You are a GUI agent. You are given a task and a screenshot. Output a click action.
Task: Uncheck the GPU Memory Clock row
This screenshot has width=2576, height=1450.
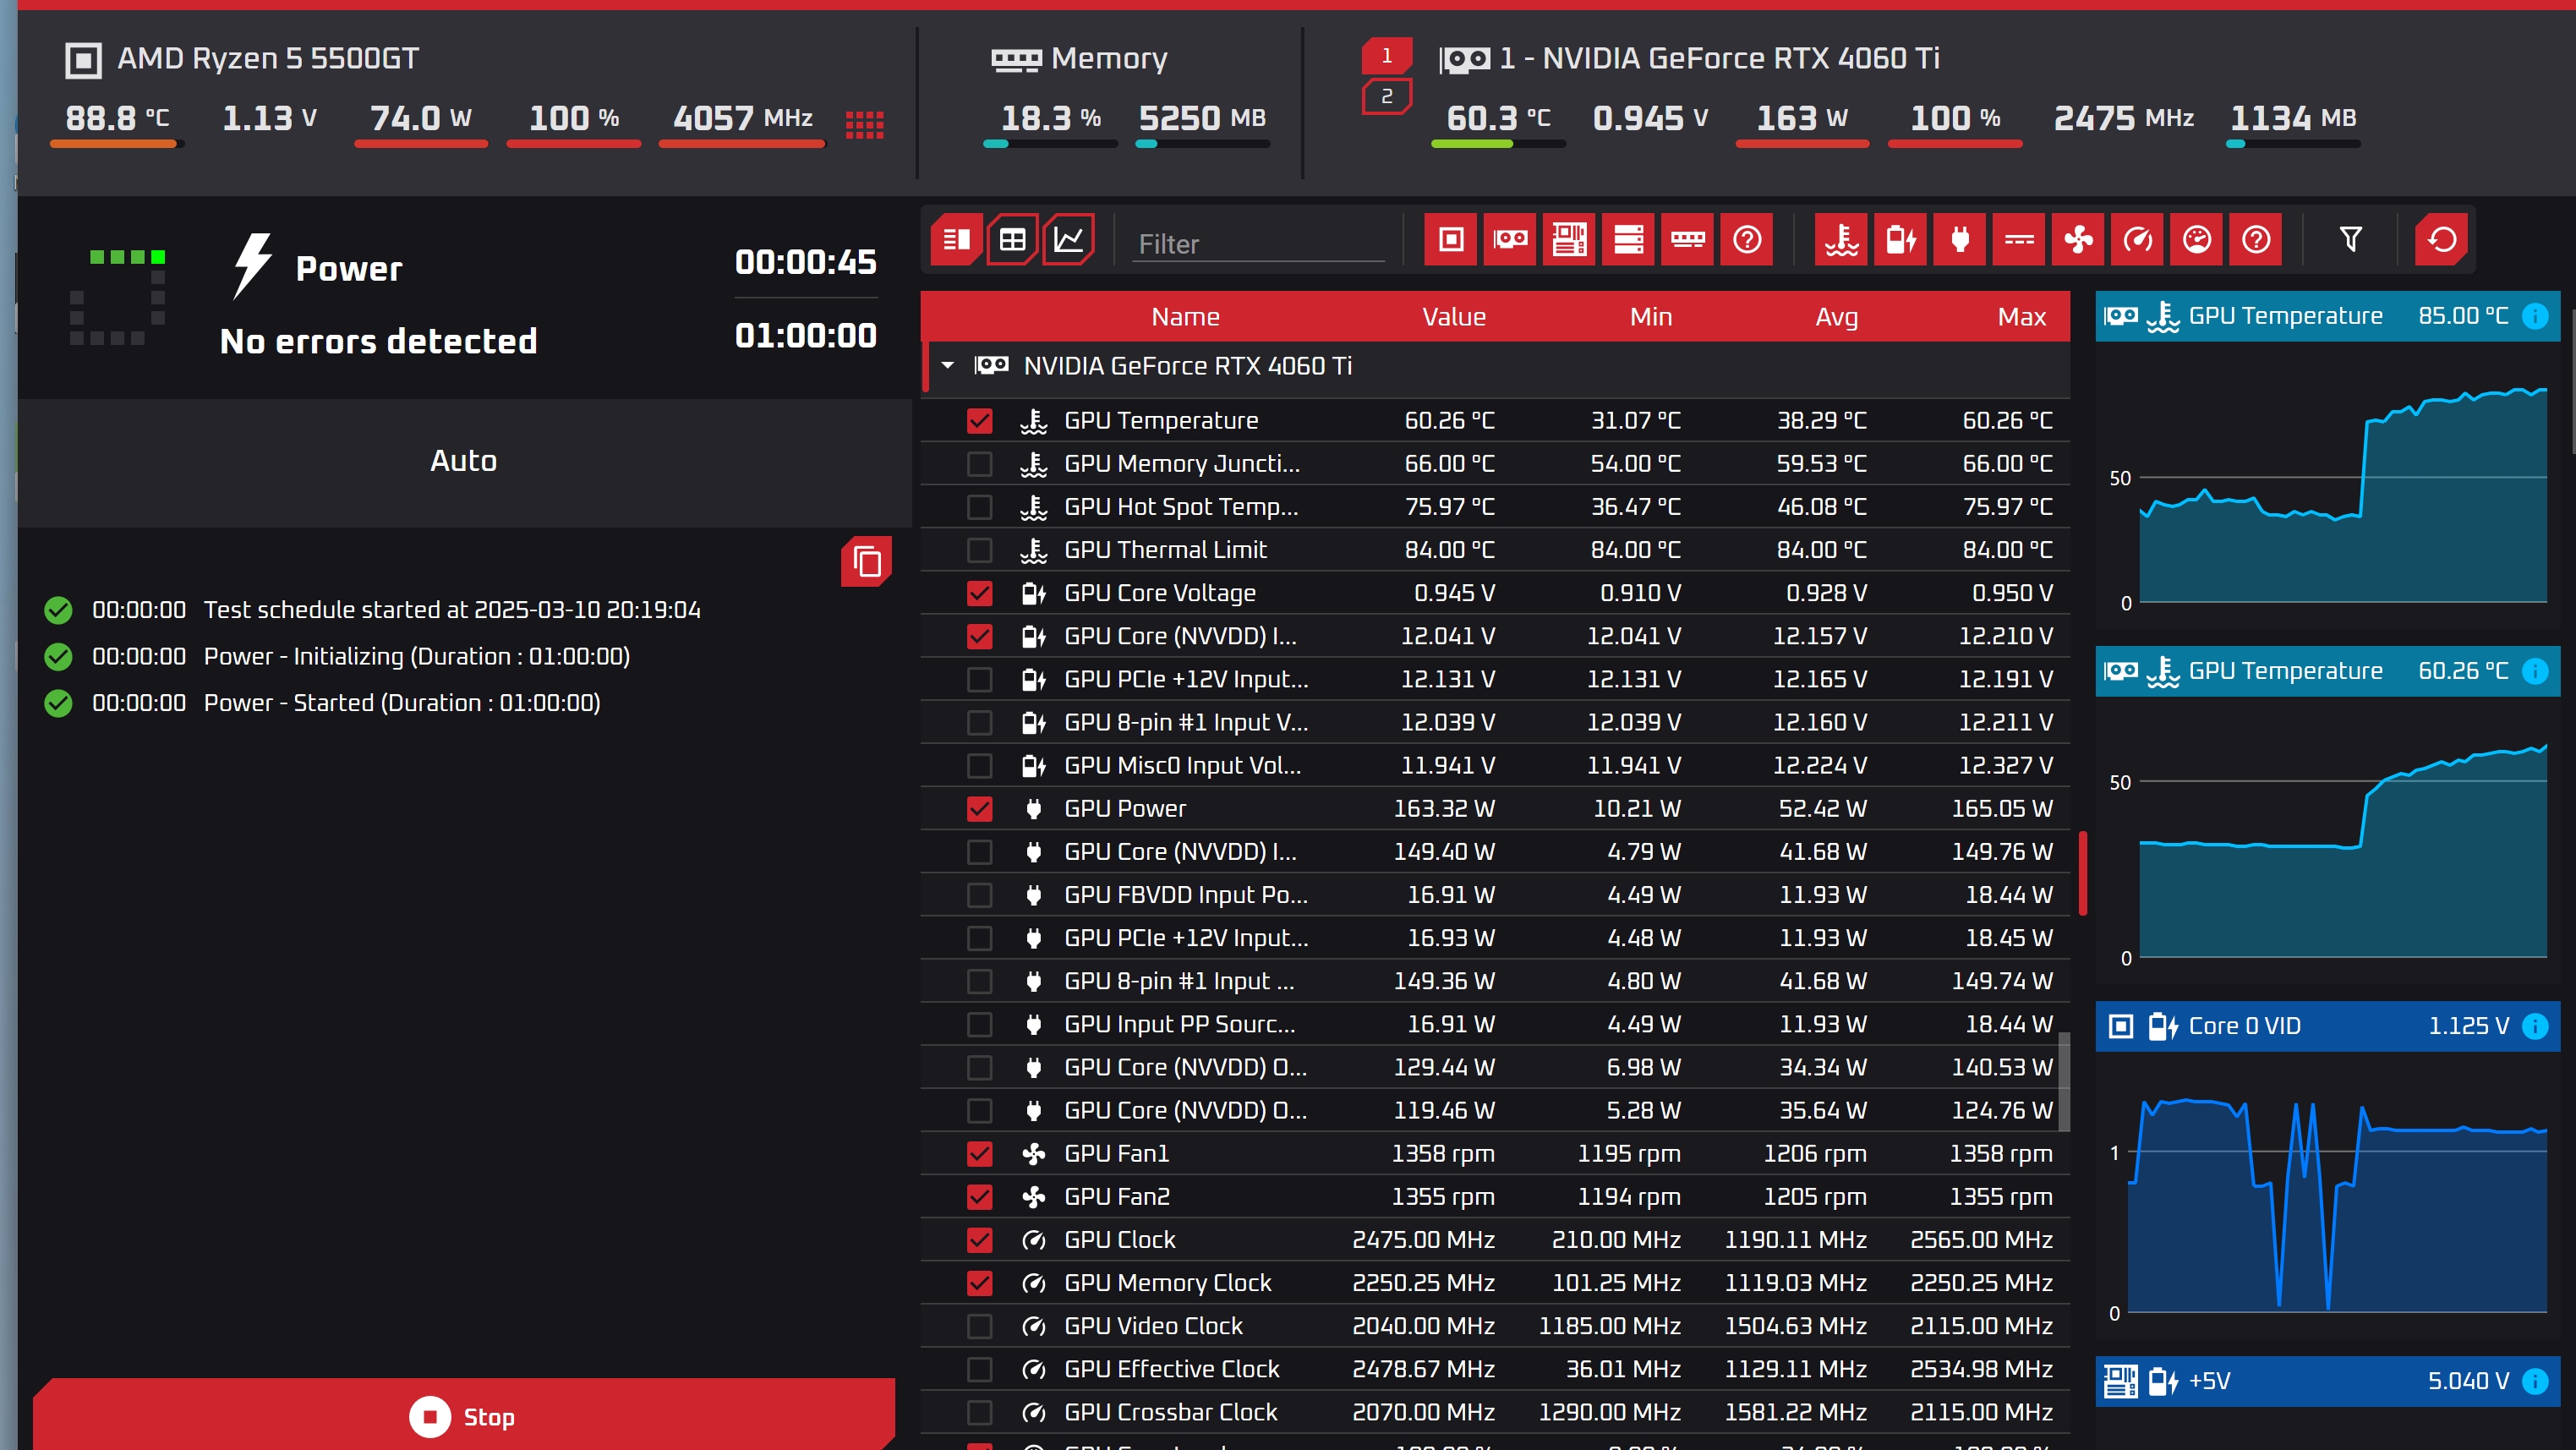pyautogui.click(x=980, y=1282)
